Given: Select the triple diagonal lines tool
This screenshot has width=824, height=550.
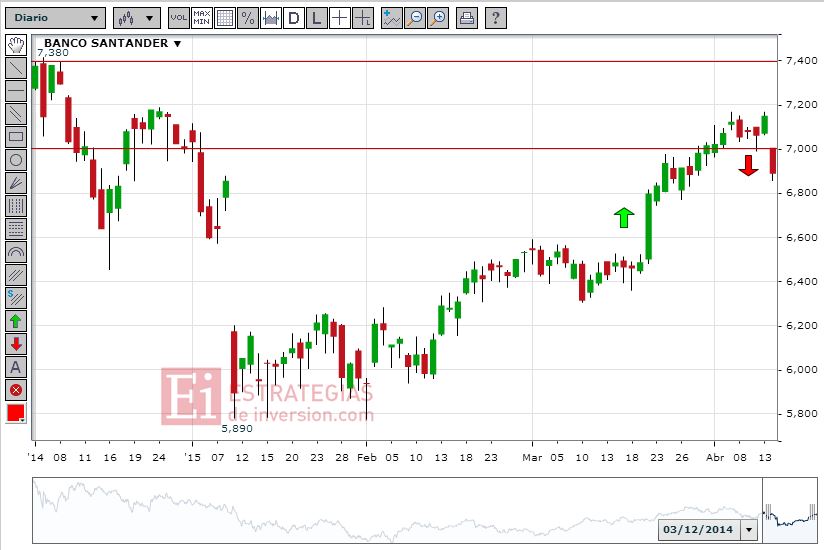Looking at the screenshot, I should (x=16, y=275).
